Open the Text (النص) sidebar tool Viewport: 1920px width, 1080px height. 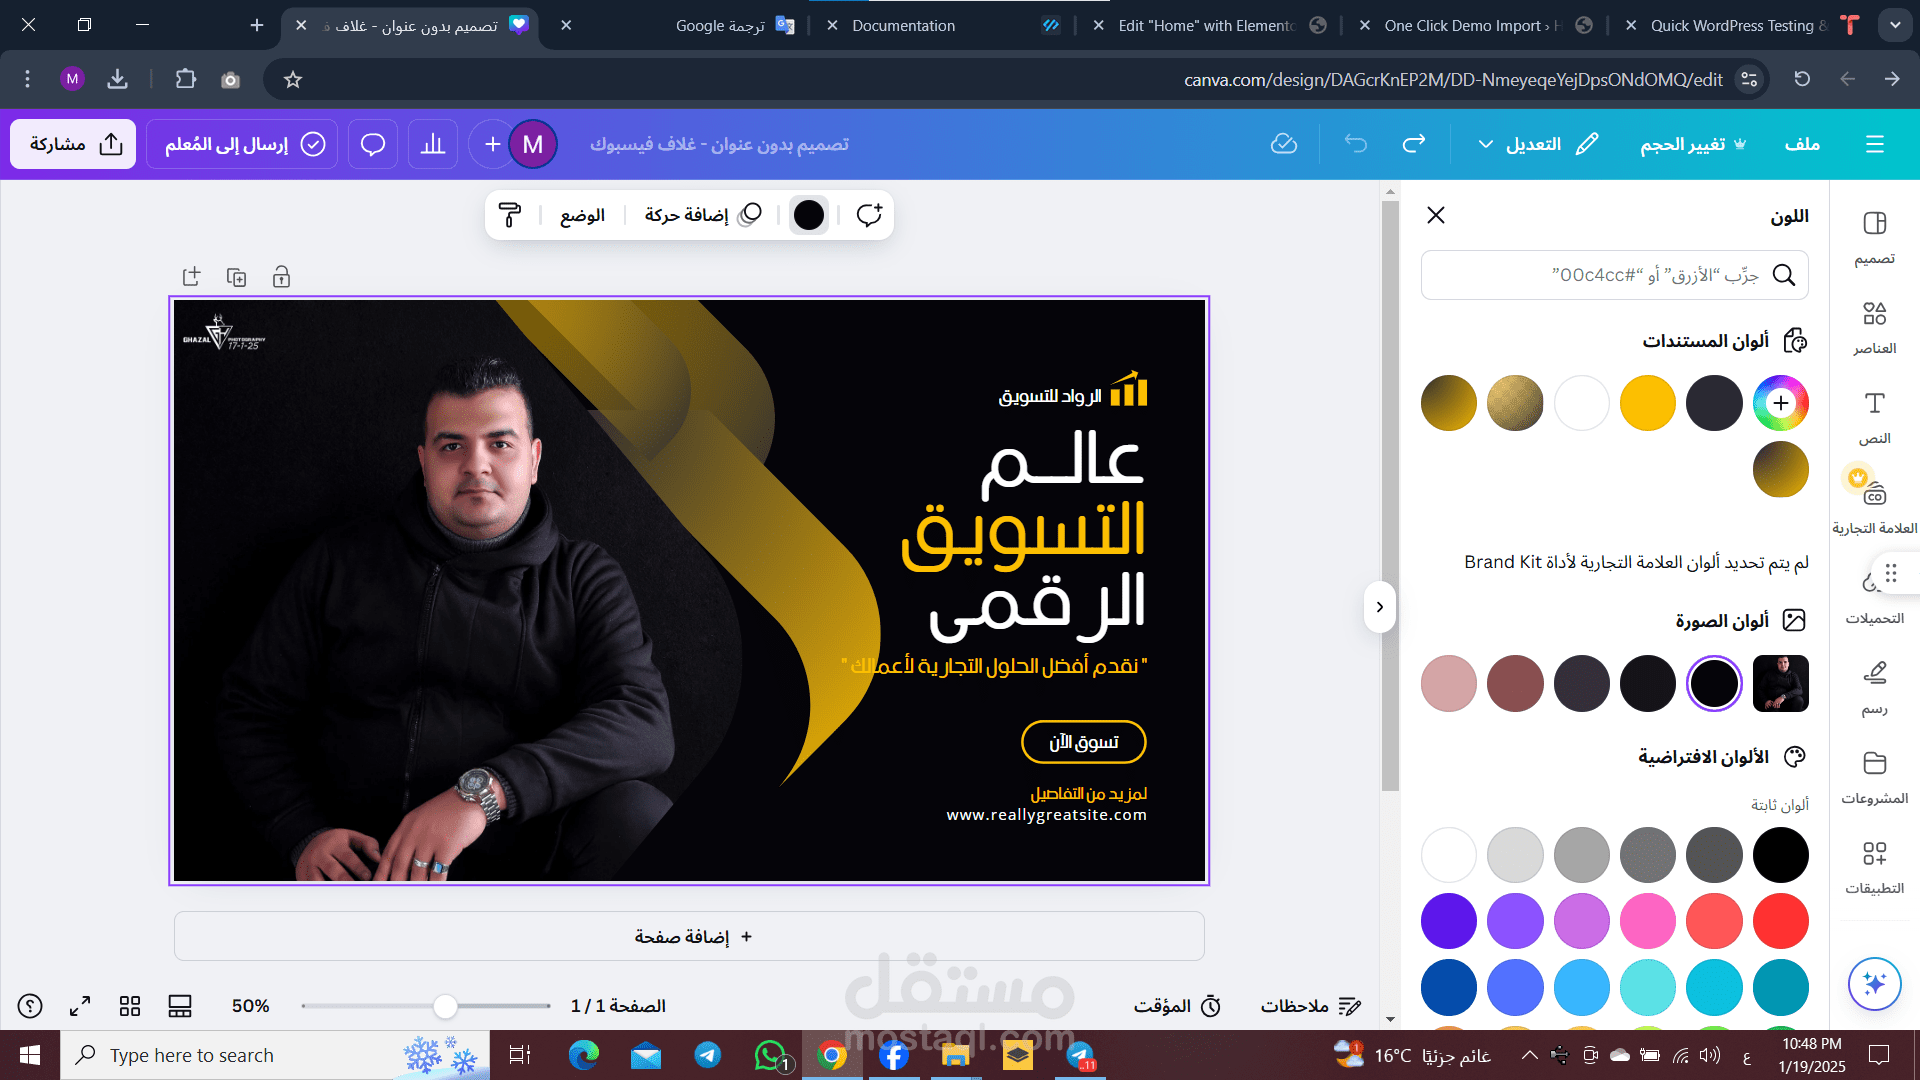point(1874,417)
